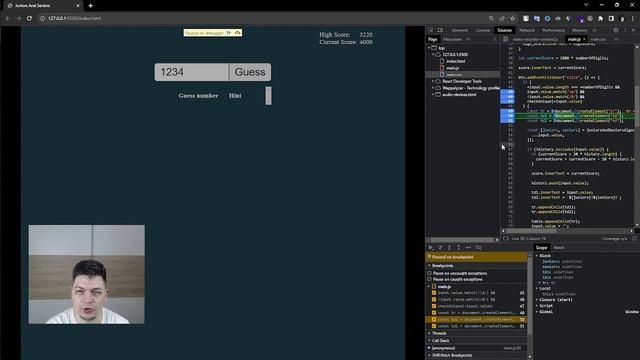This screenshot has height=360, width=640.
Task: Switch to the Network panel
Action: point(527,30)
